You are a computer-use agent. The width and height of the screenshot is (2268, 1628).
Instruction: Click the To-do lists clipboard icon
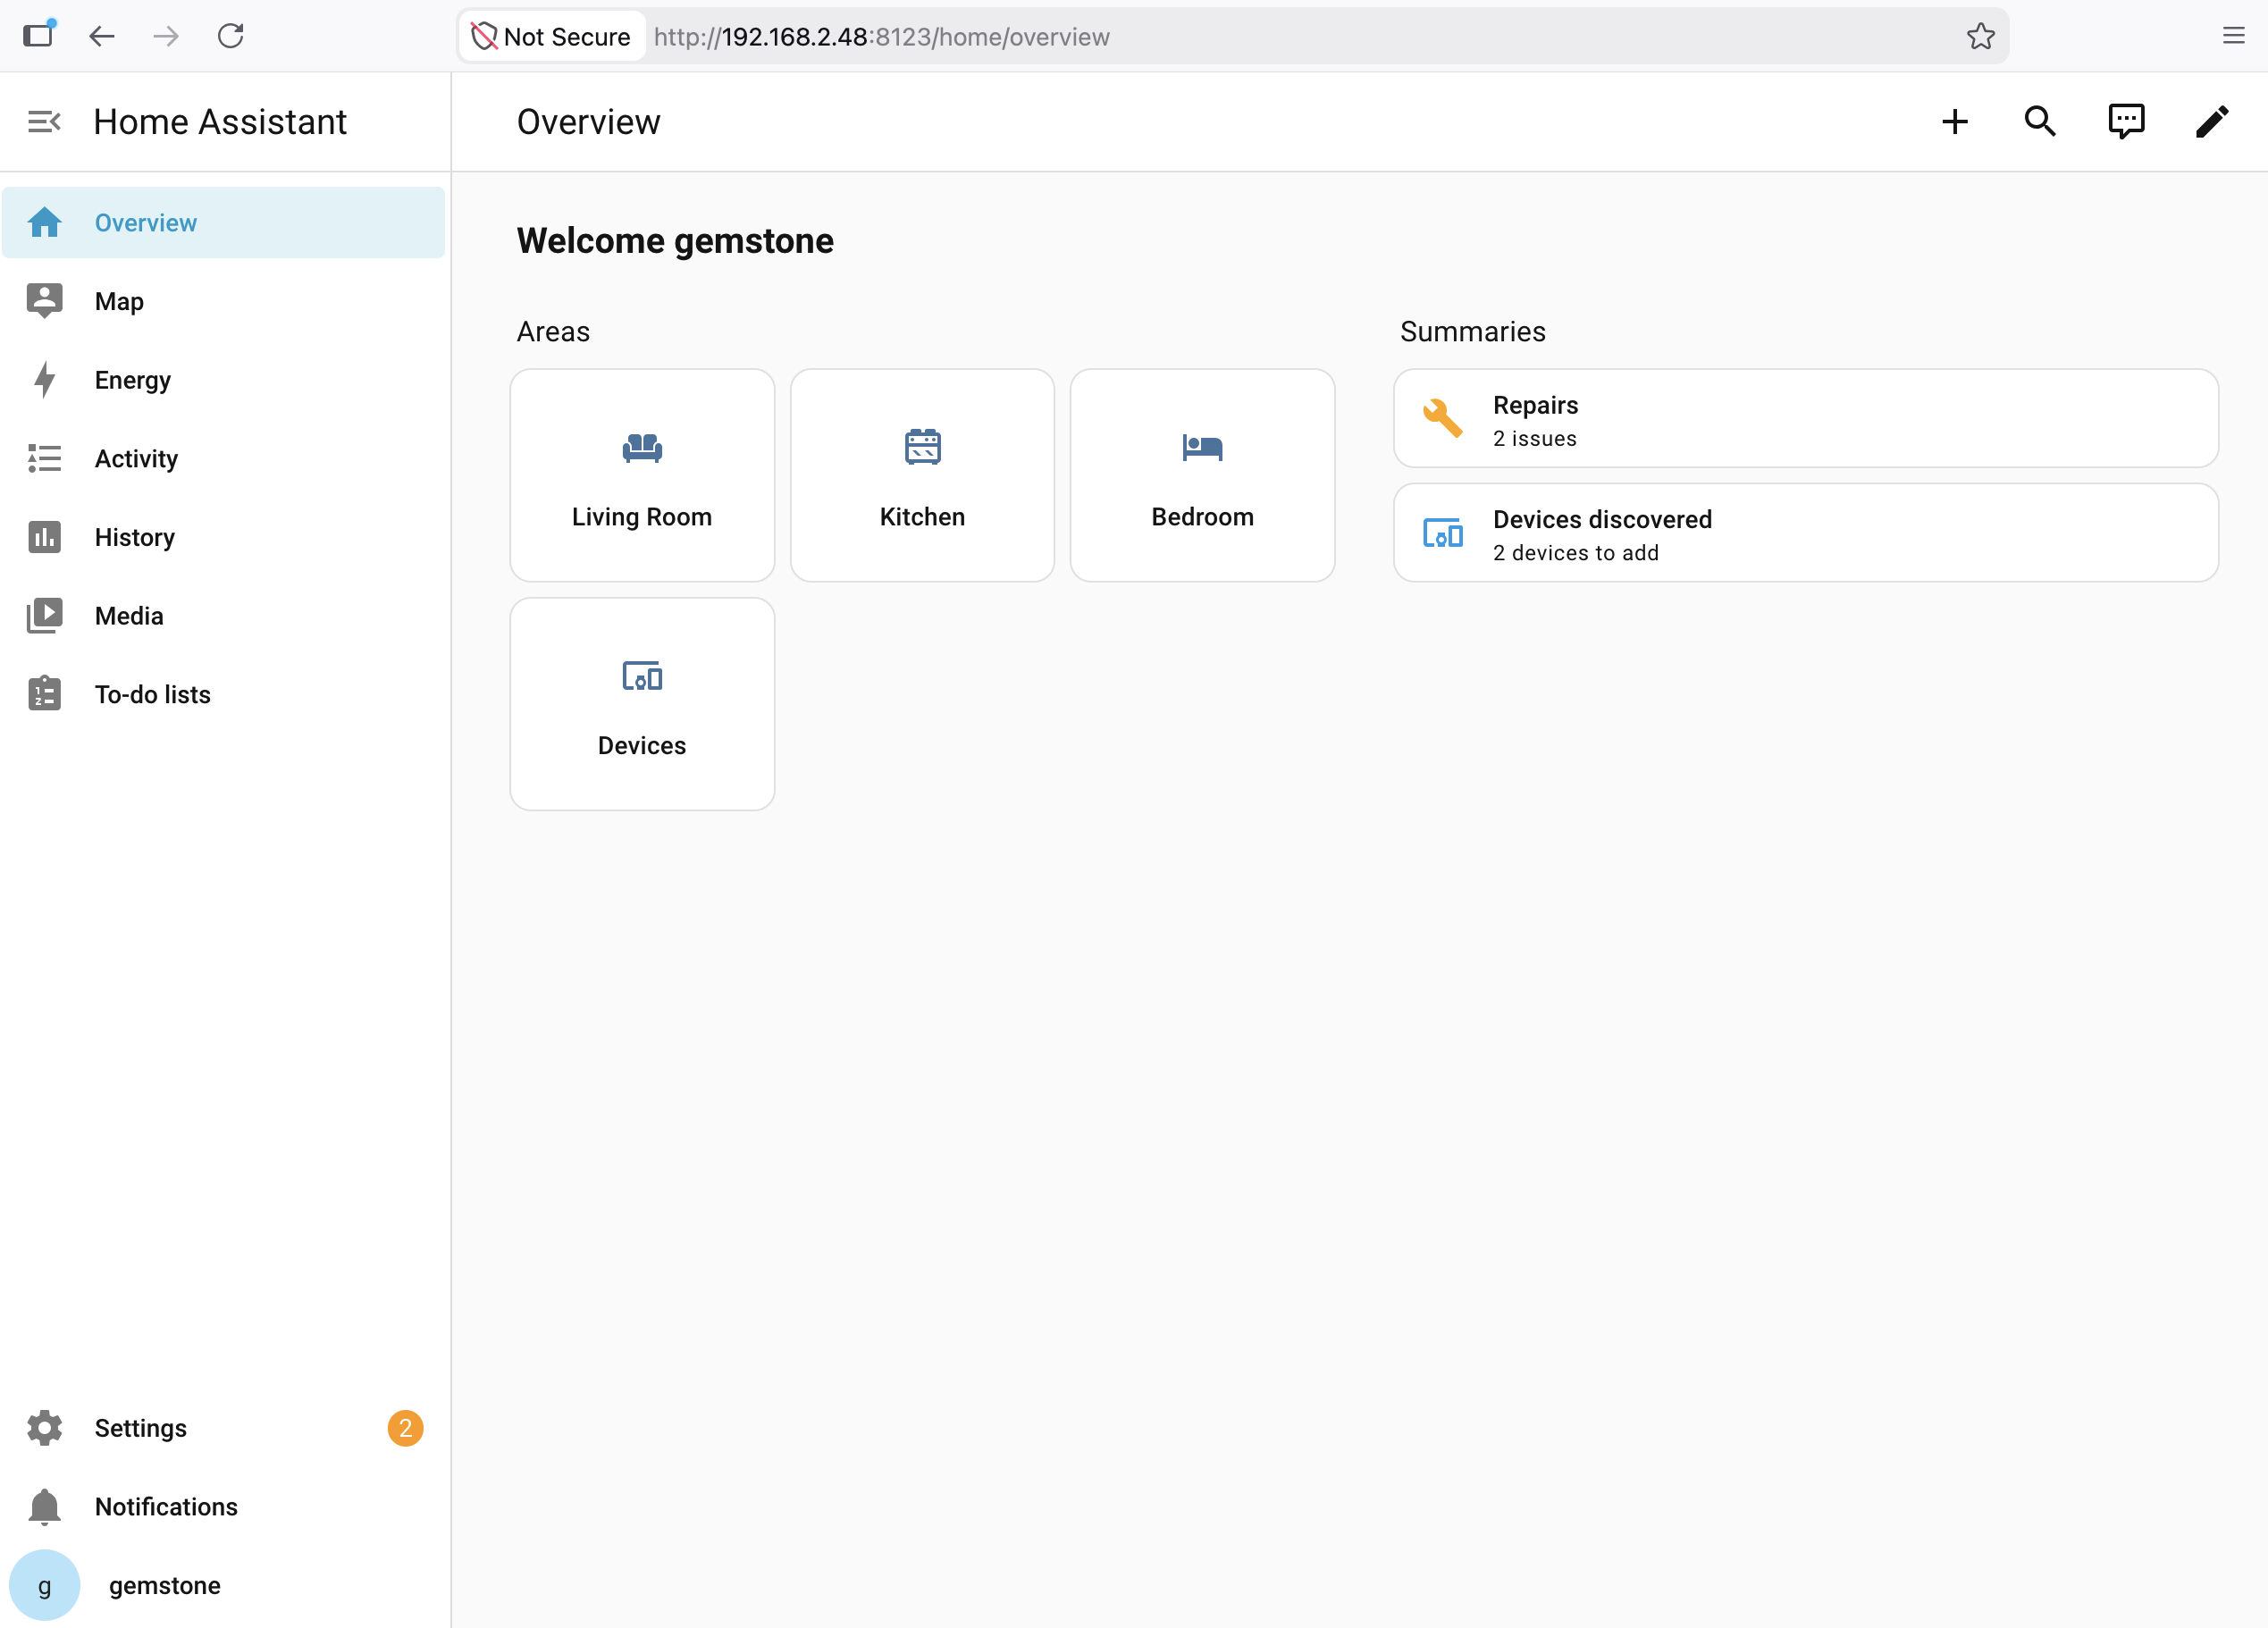click(x=44, y=694)
